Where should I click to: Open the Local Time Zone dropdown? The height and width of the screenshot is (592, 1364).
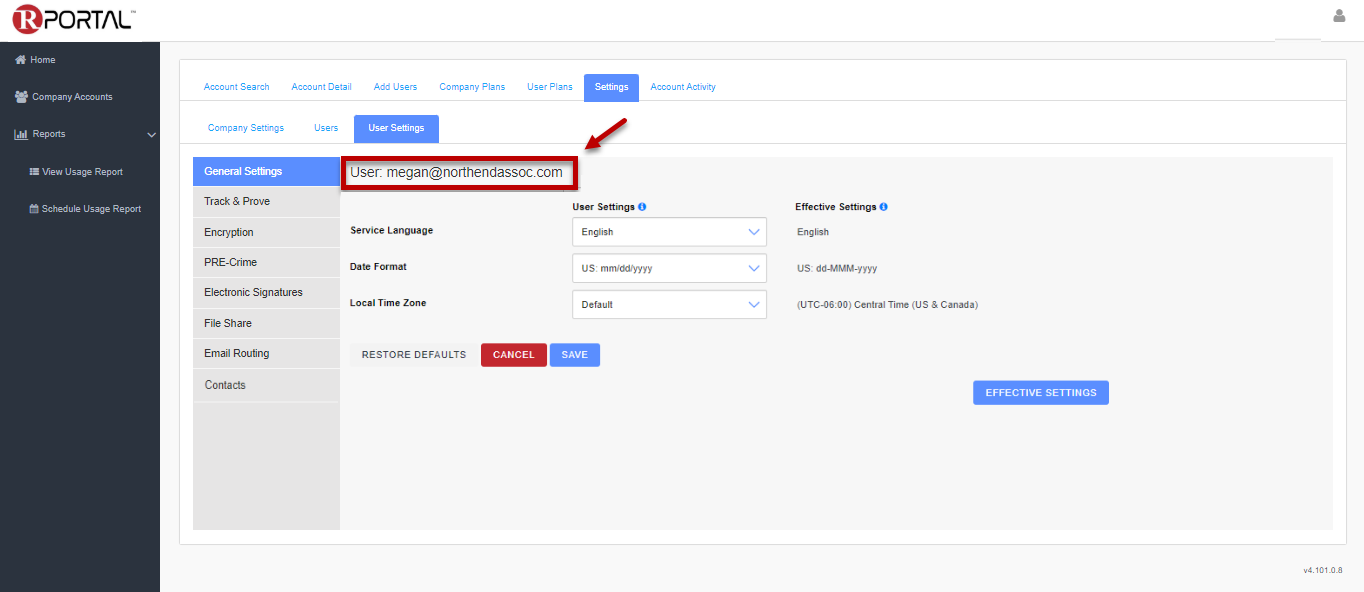[669, 305]
